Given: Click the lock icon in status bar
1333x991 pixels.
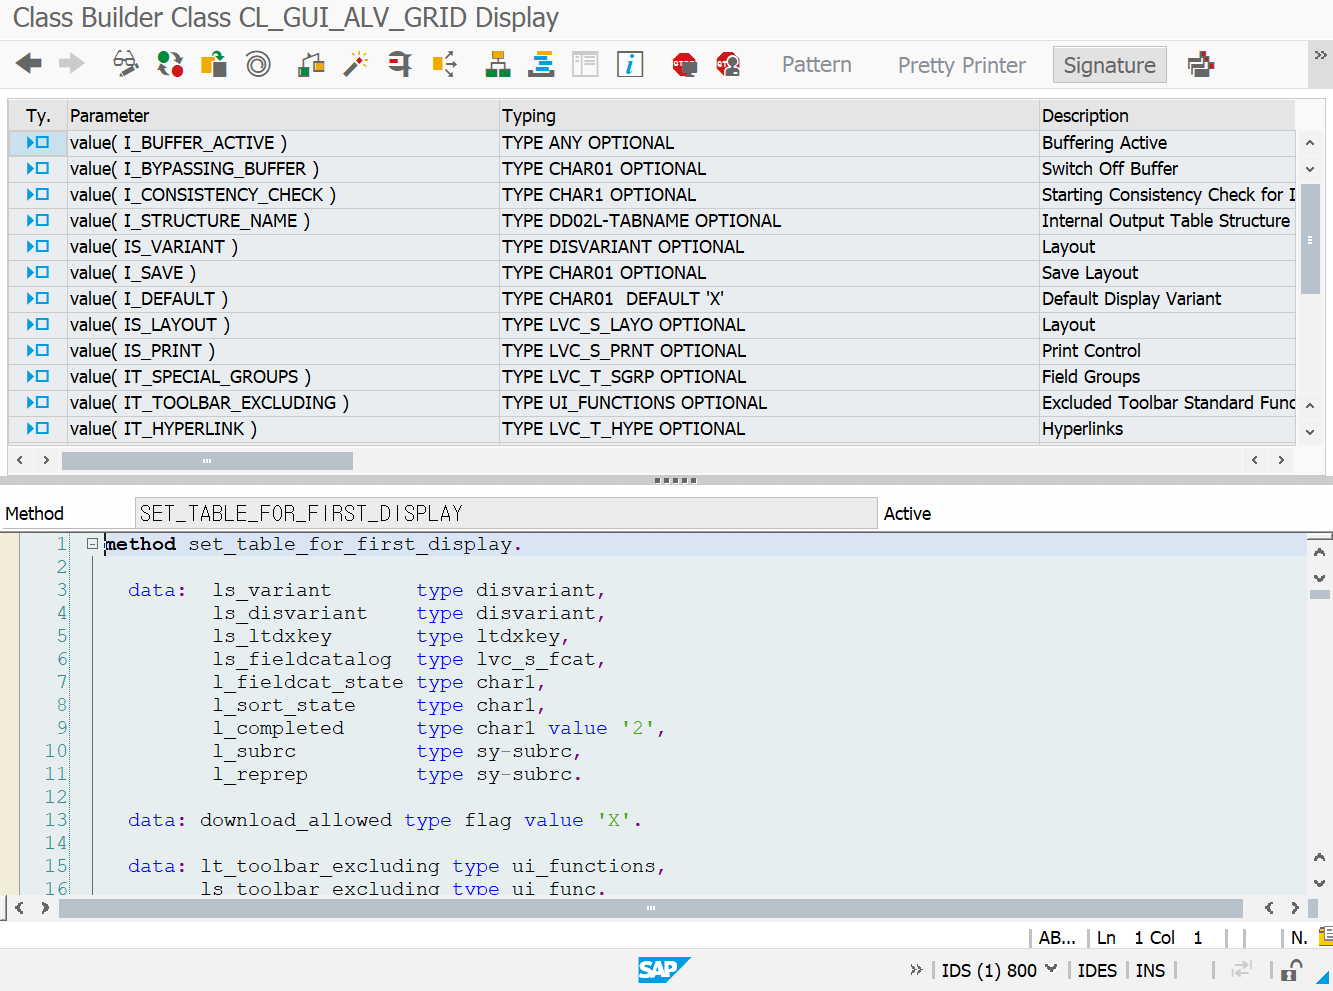Looking at the screenshot, I should 1292,970.
